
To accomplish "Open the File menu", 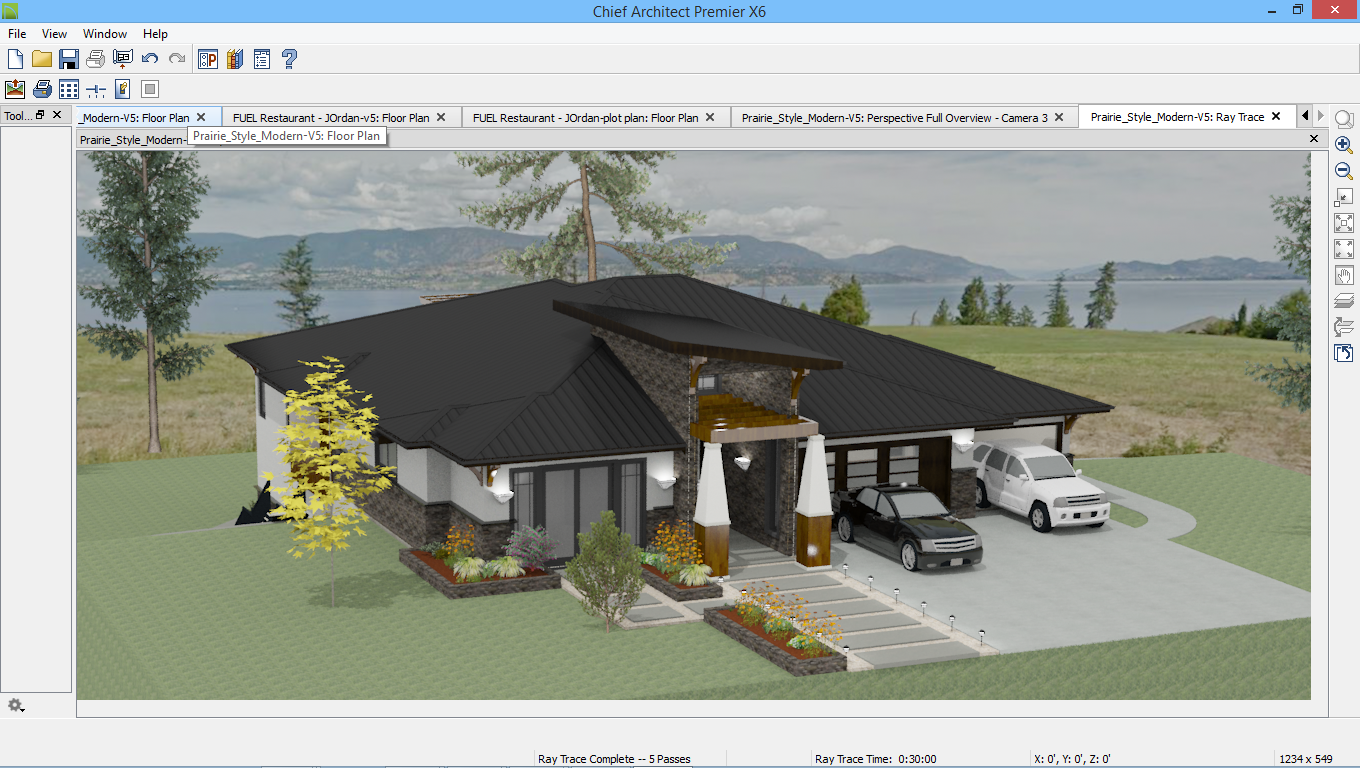I will 17,34.
